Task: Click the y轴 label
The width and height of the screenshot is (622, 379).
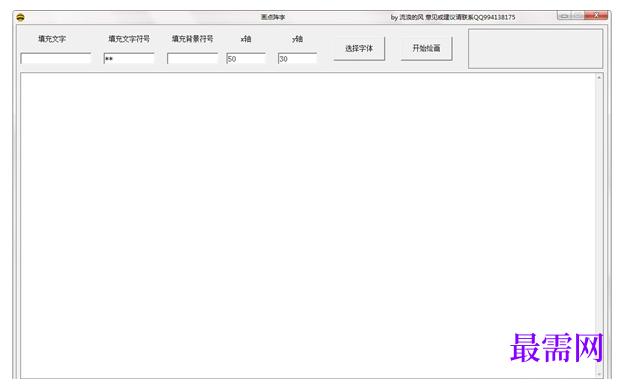Action: 298,39
